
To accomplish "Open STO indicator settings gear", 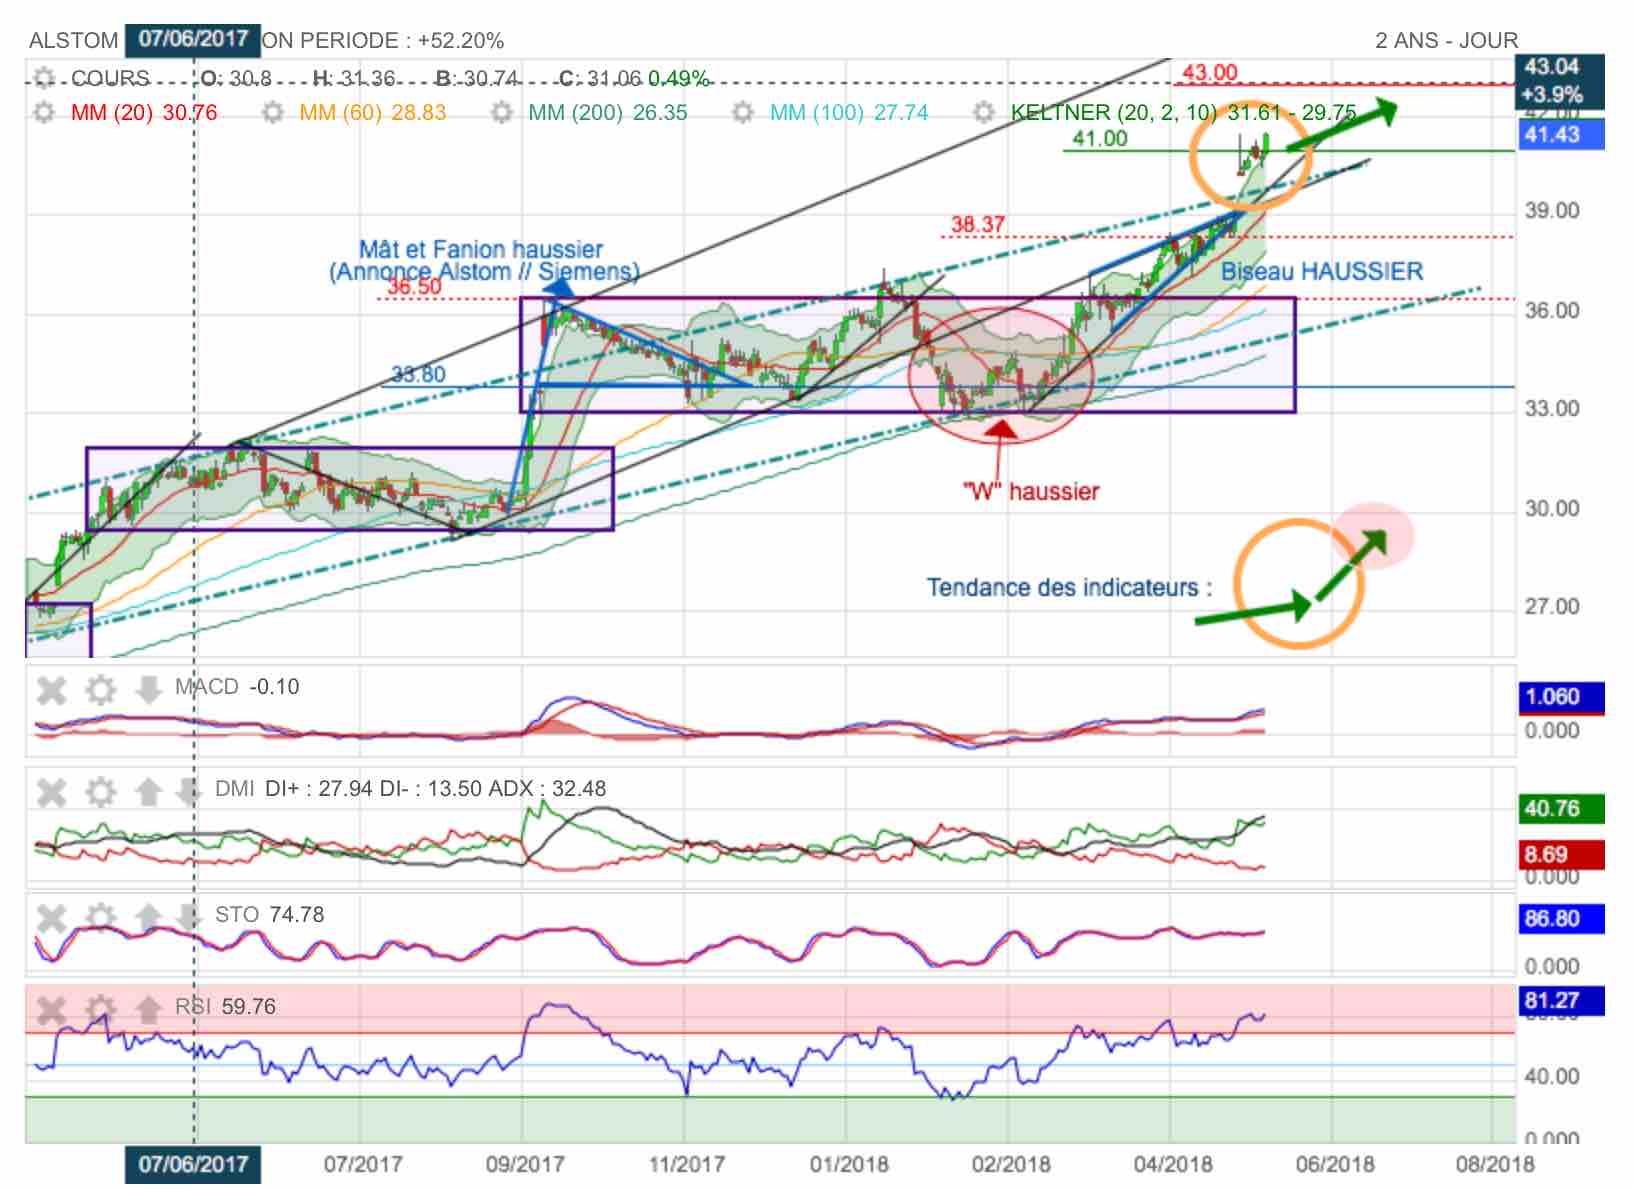I will (x=100, y=917).
